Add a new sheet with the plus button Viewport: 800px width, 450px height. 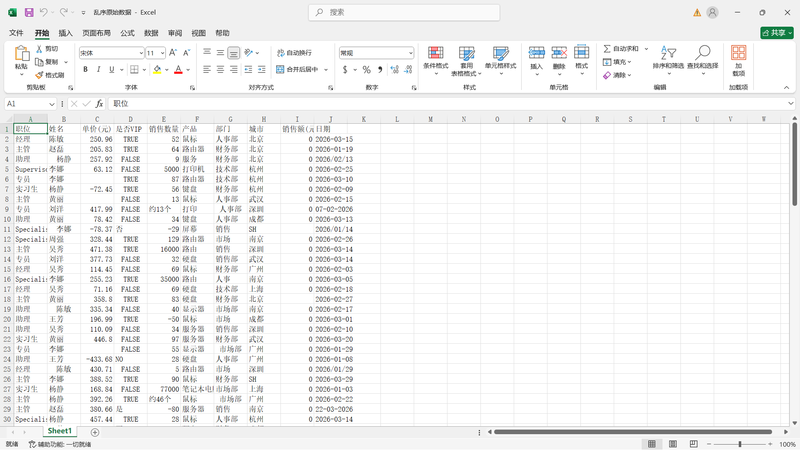click(94, 432)
